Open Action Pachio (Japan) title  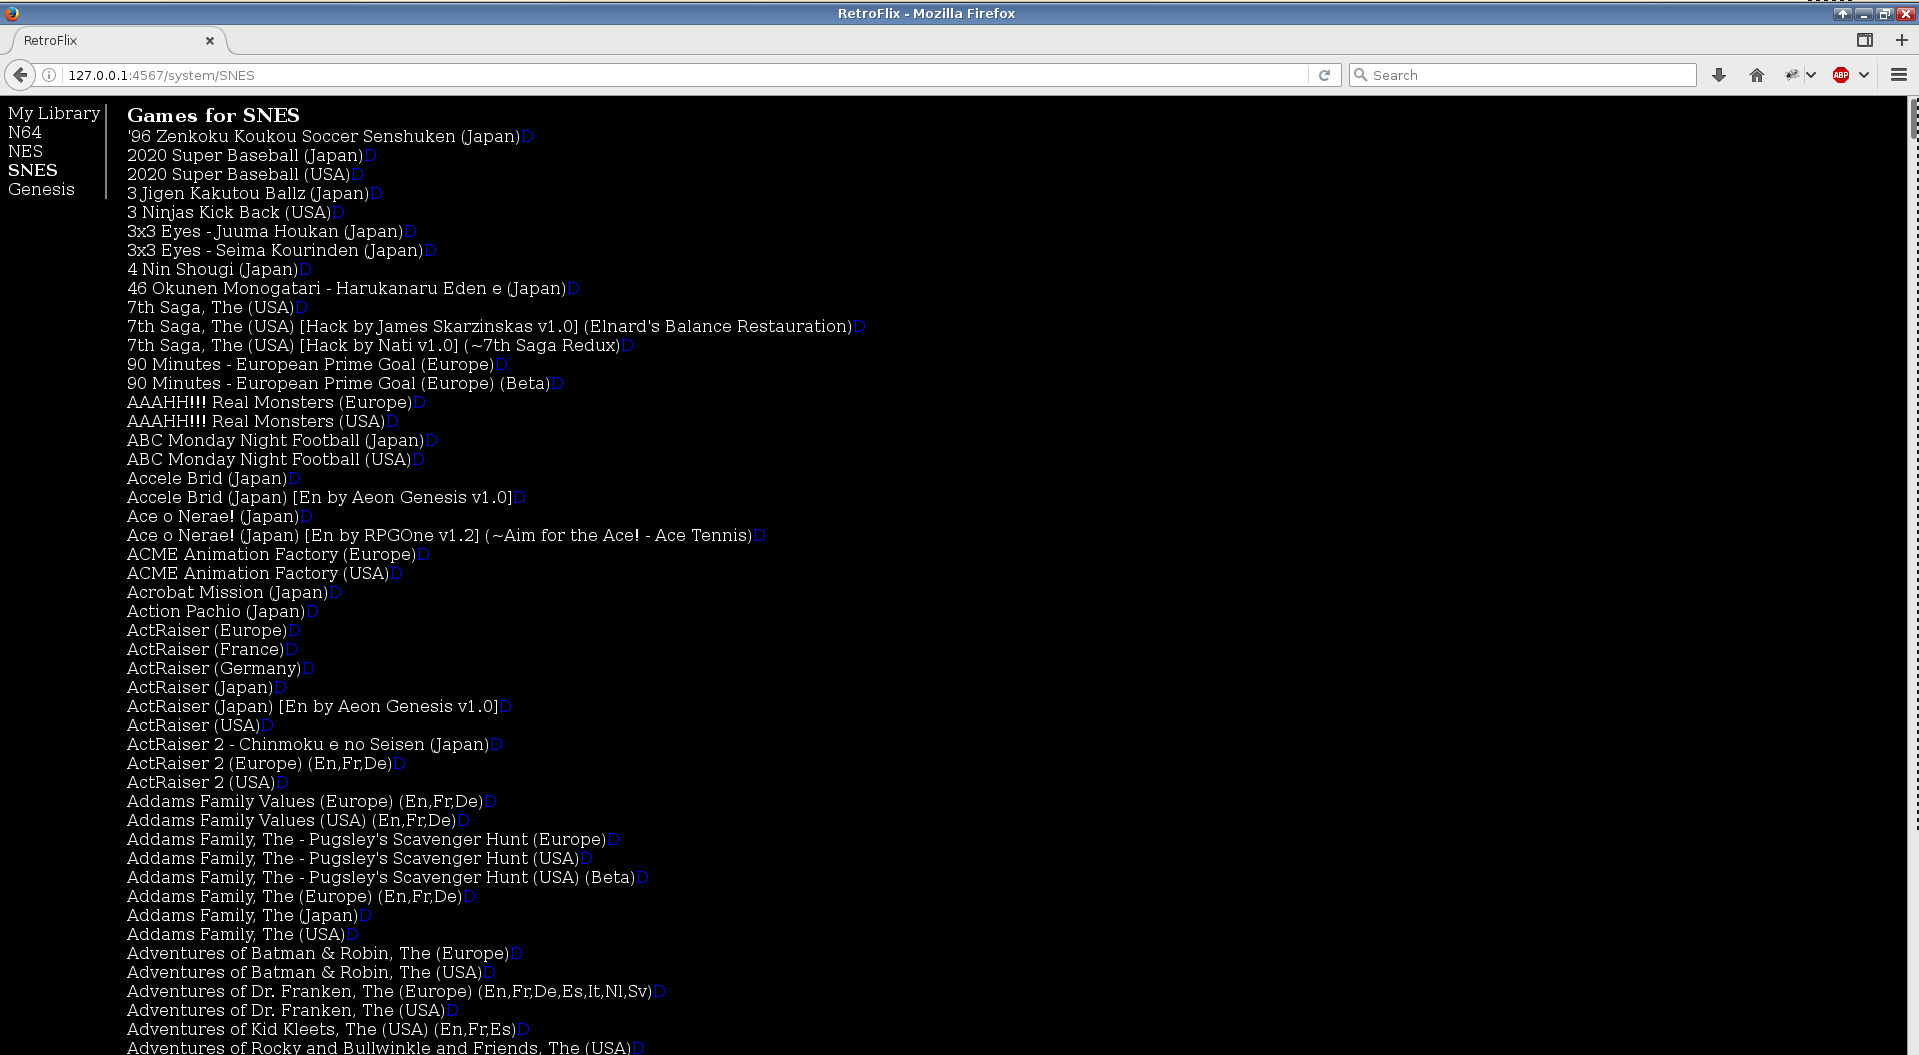(x=216, y=611)
